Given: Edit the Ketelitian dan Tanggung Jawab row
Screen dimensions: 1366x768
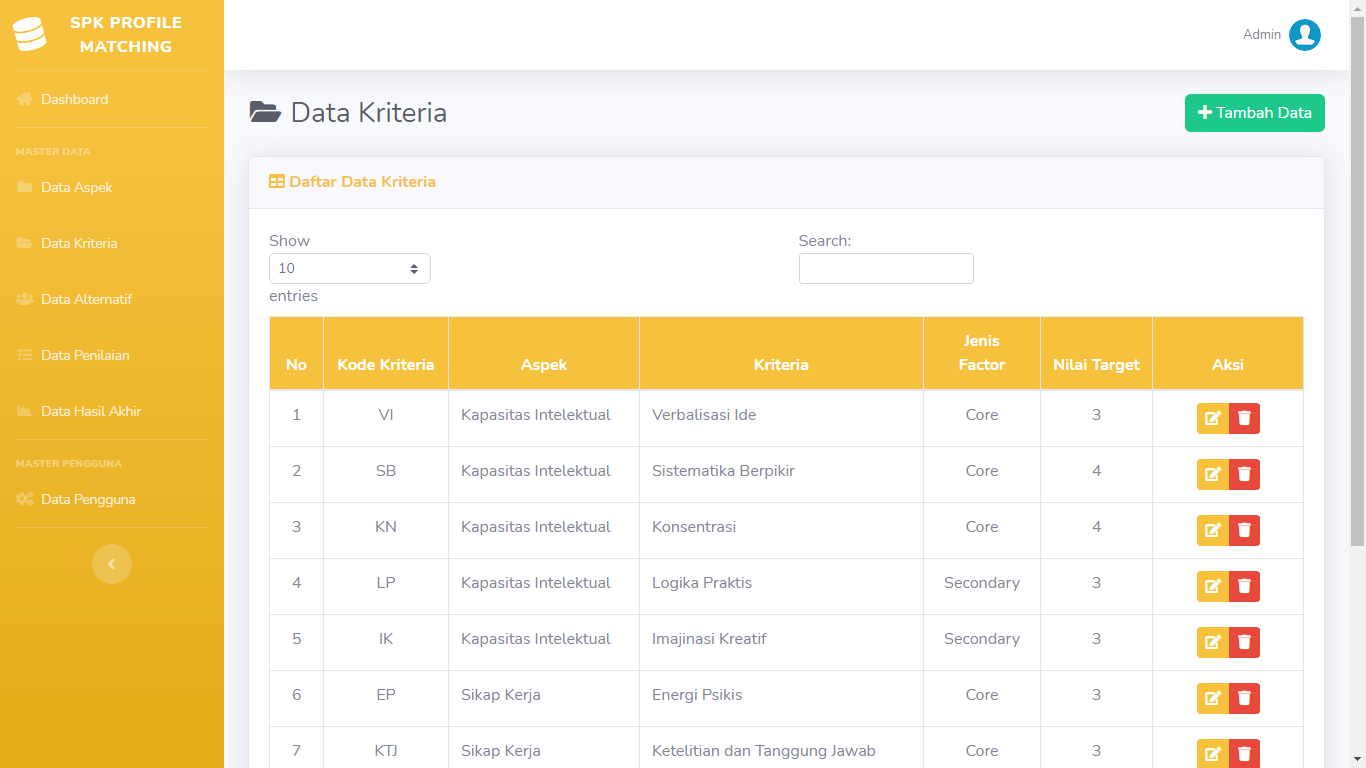Looking at the screenshot, I should click(1213, 753).
